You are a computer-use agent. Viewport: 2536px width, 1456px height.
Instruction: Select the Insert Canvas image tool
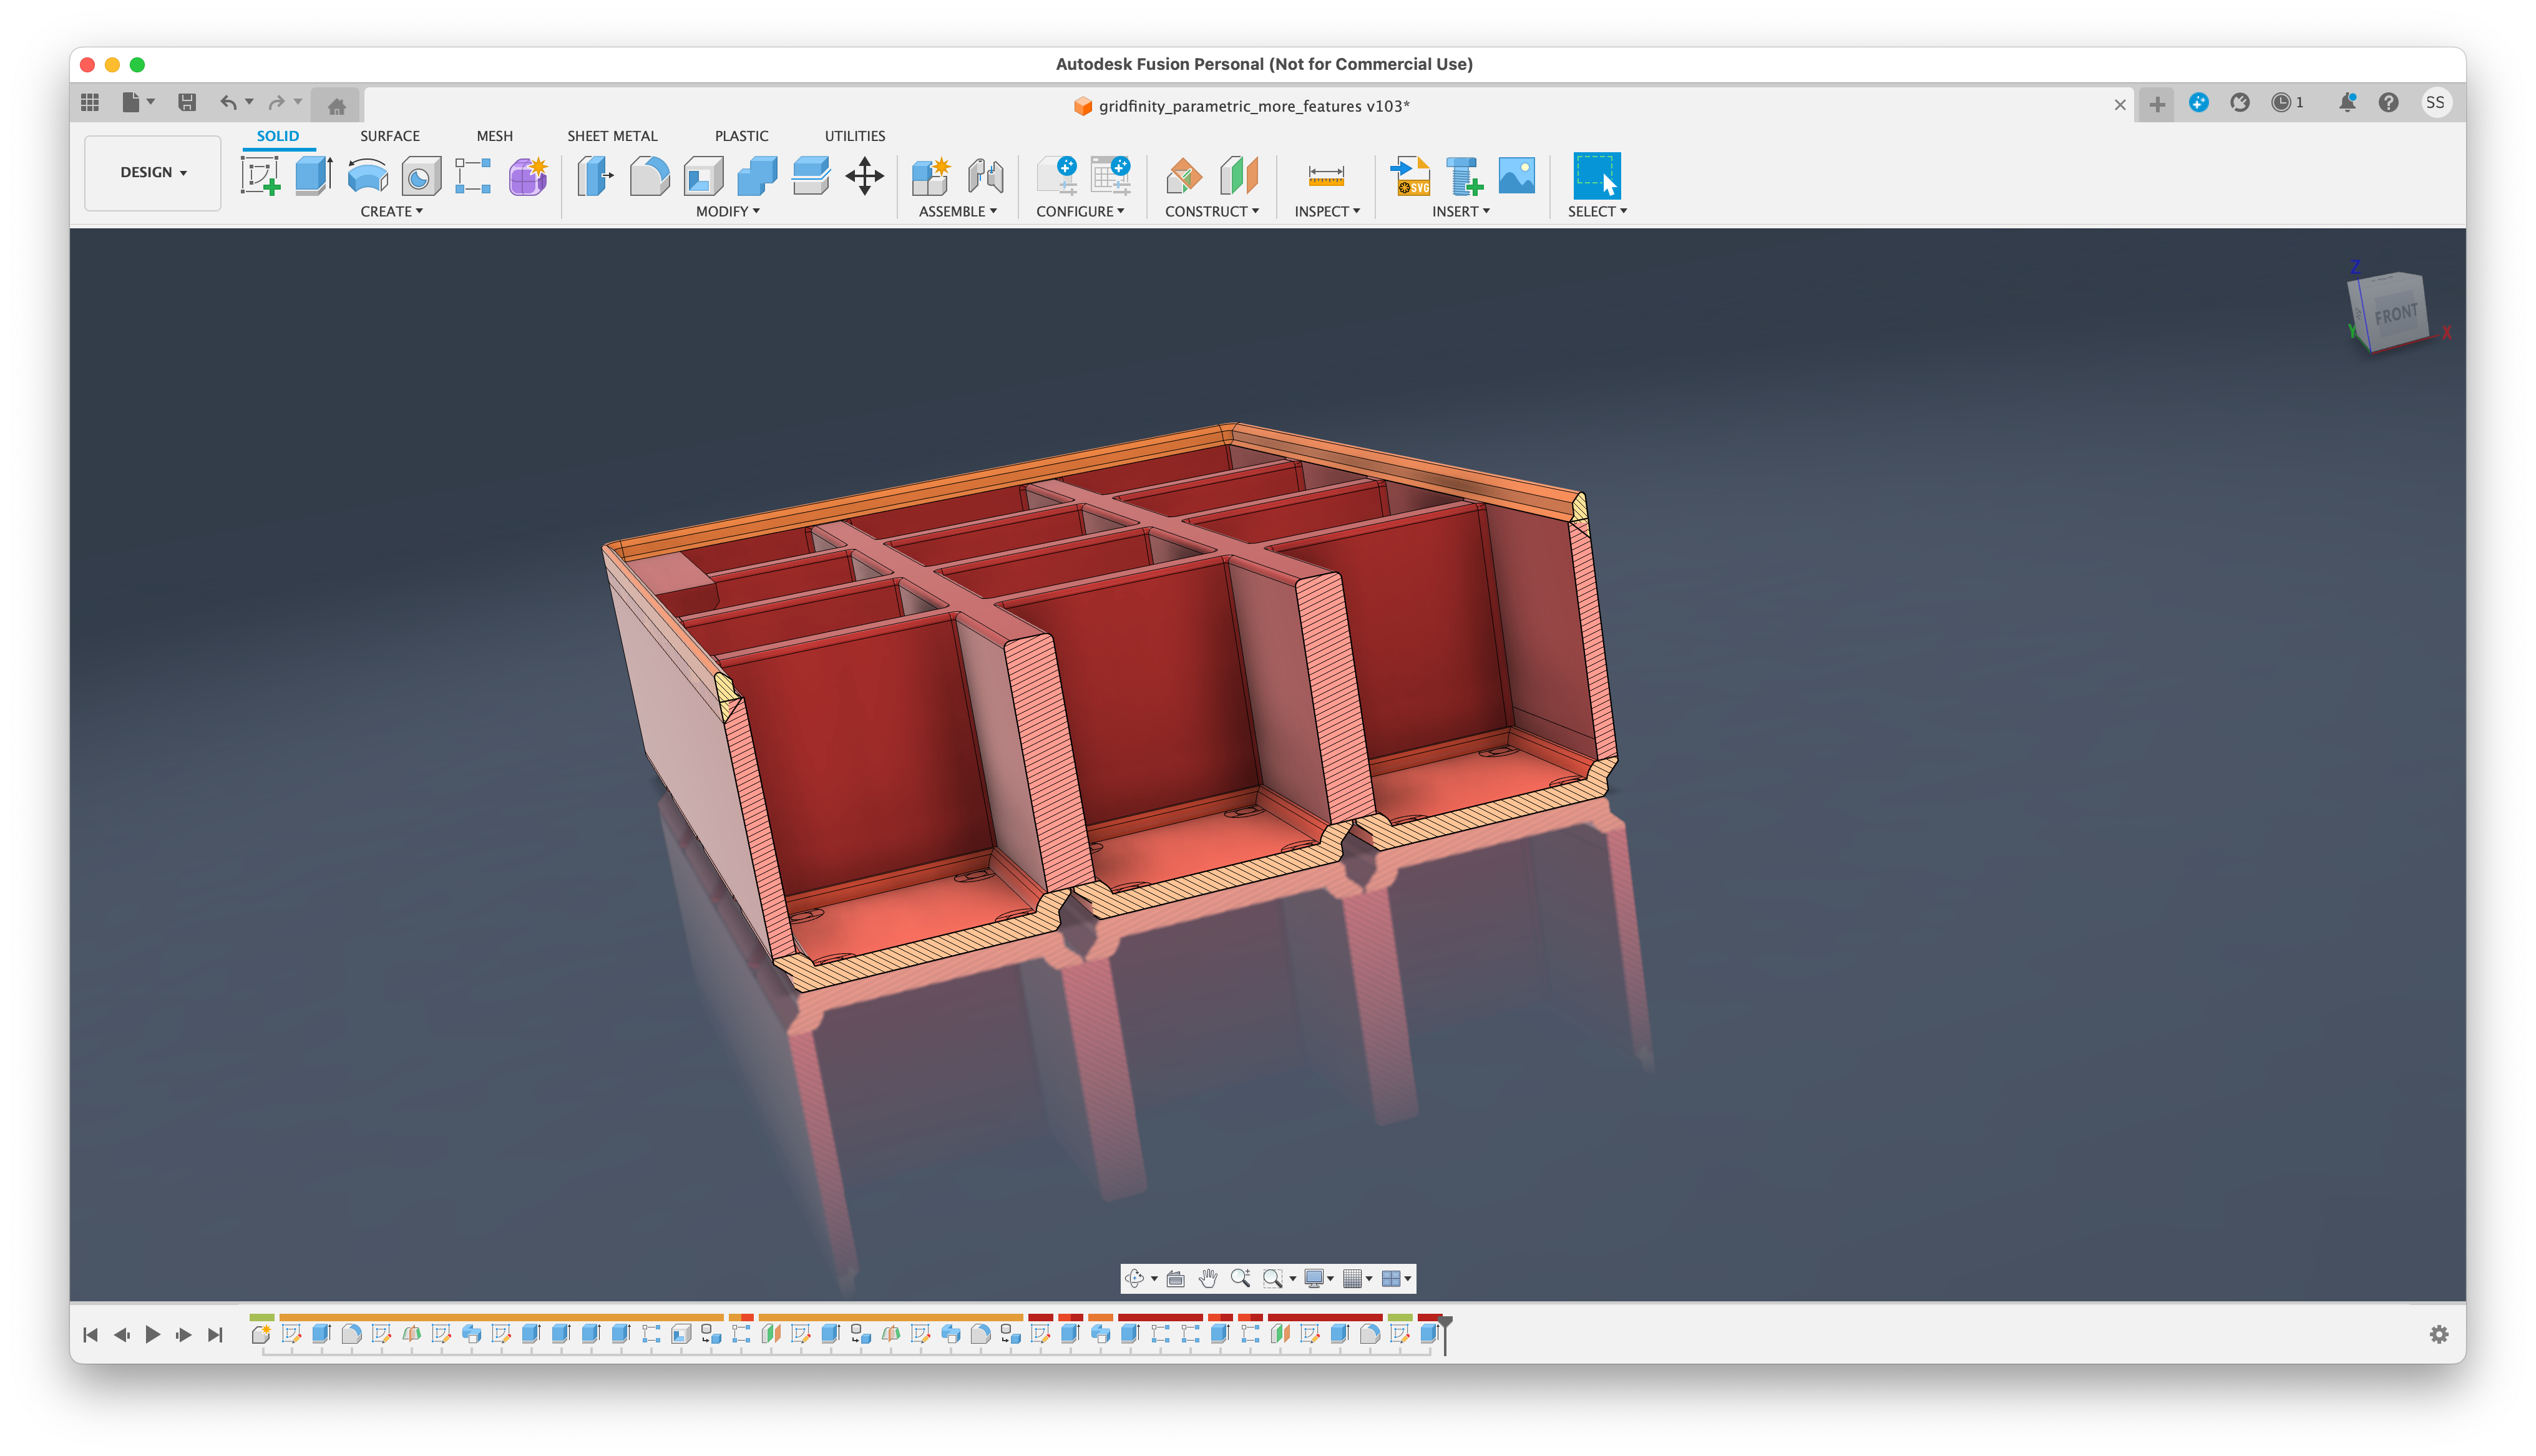[1517, 176]
